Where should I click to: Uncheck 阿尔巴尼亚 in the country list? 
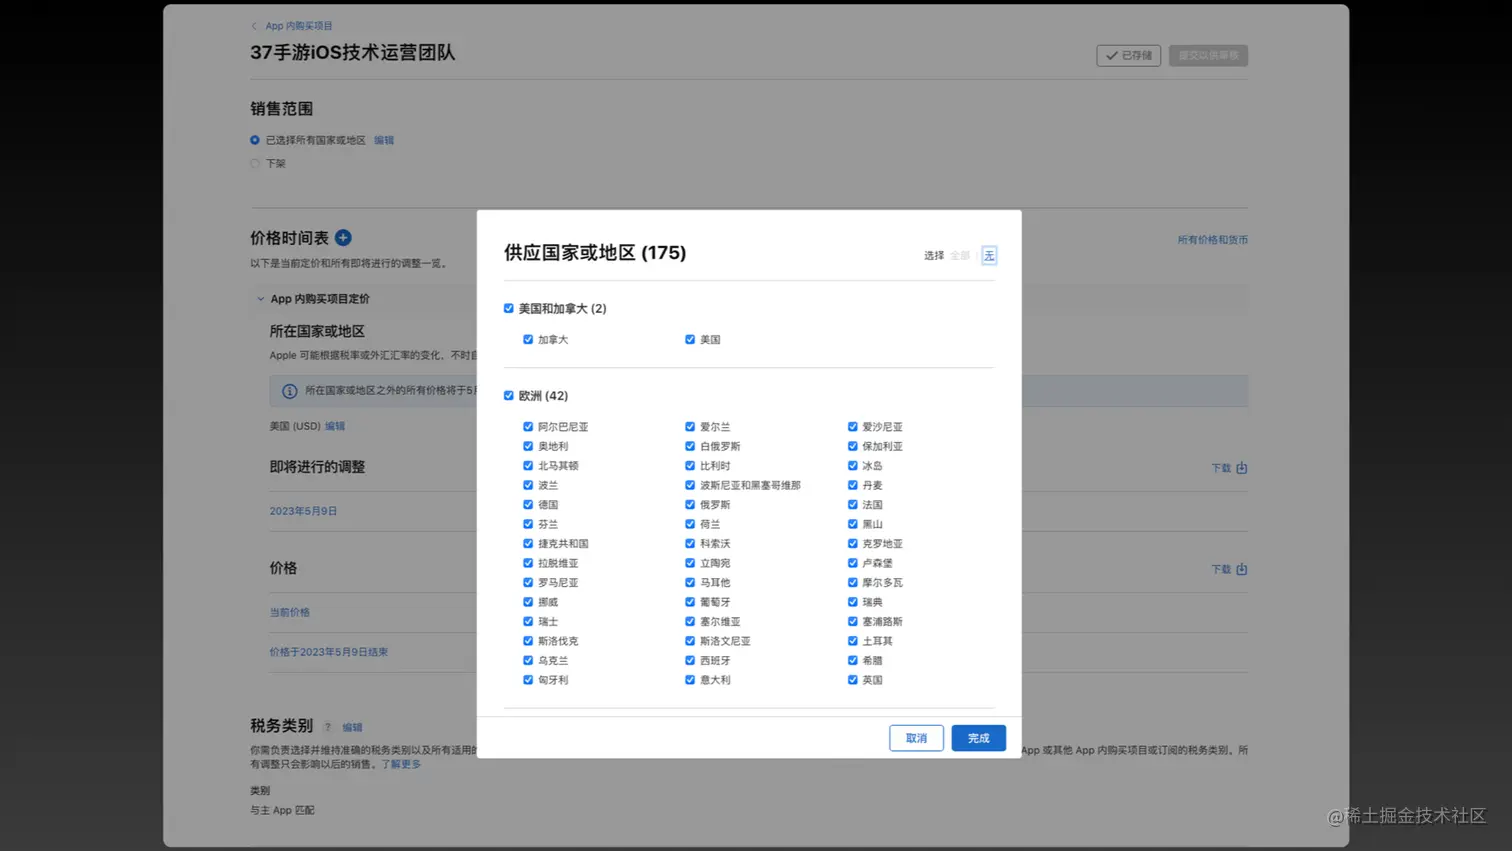(528, 427)
